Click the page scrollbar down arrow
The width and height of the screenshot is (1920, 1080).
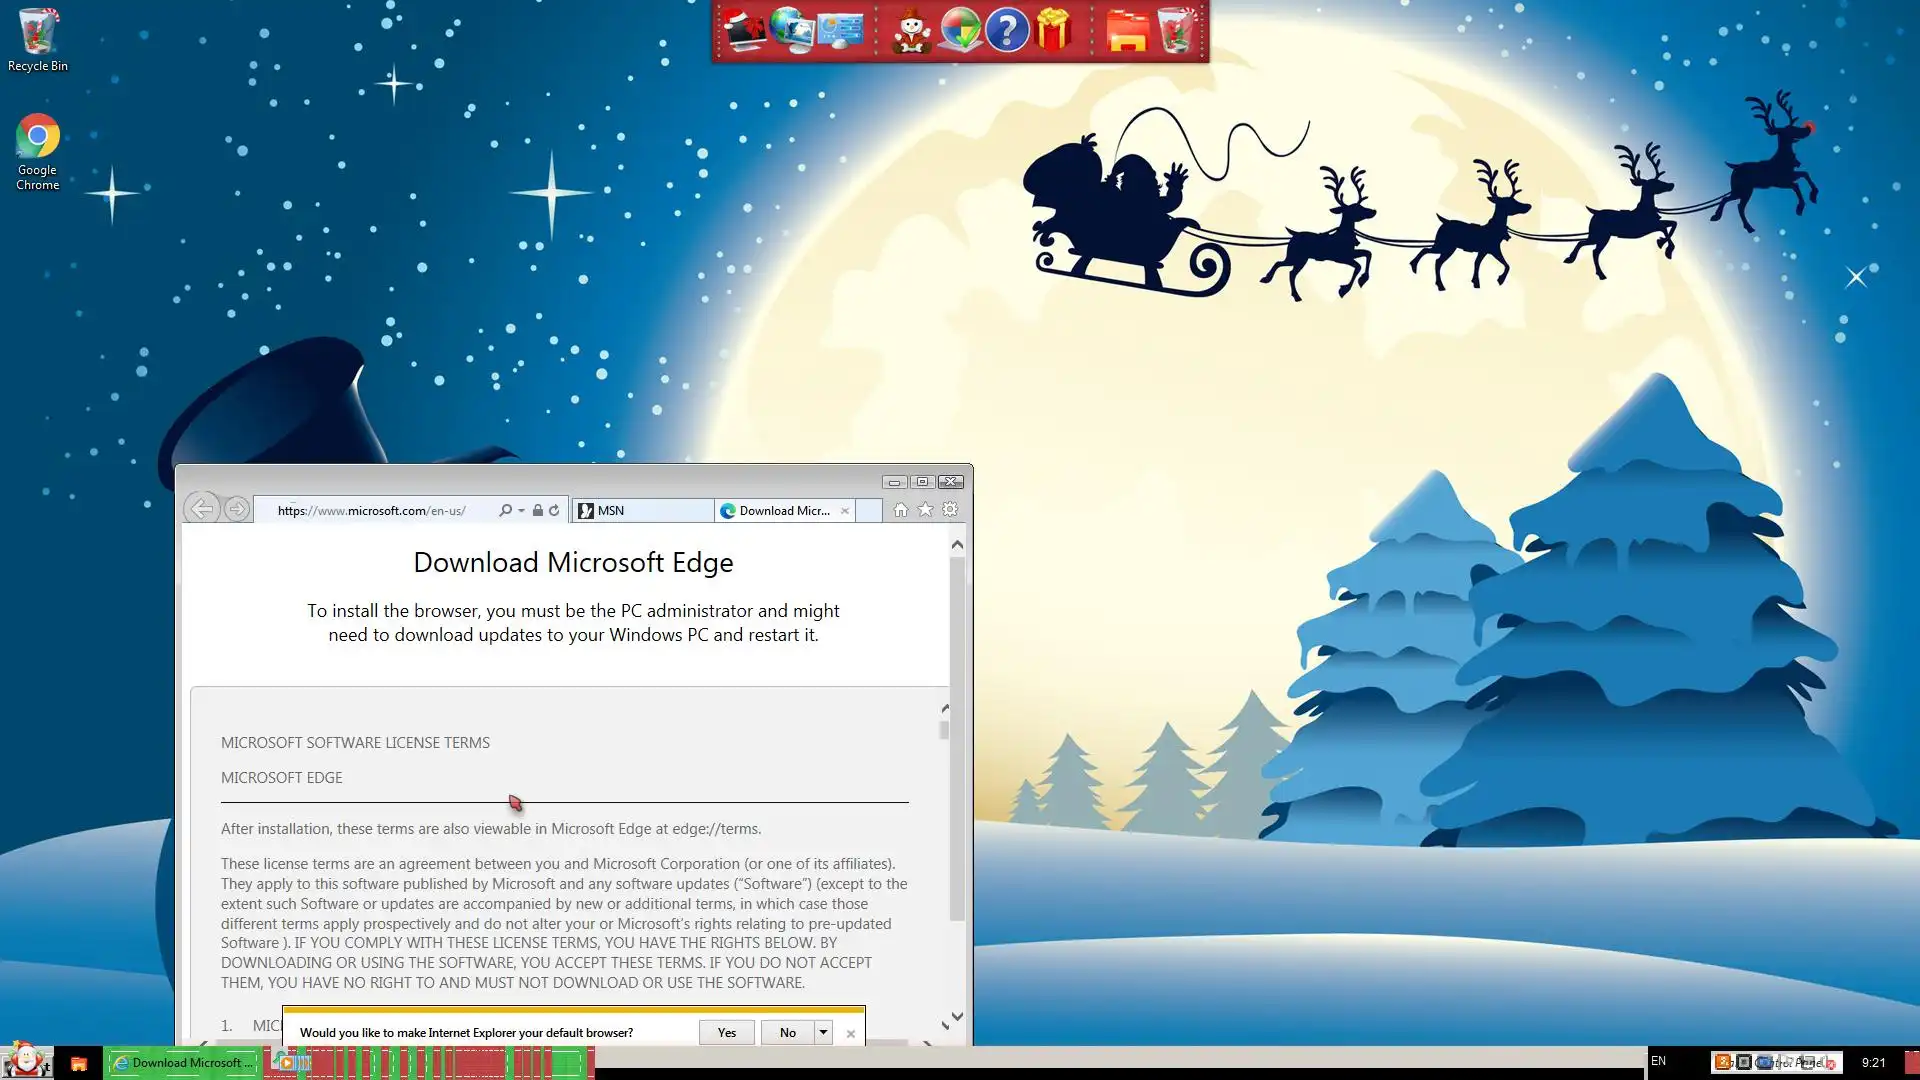pos(957,1016)
